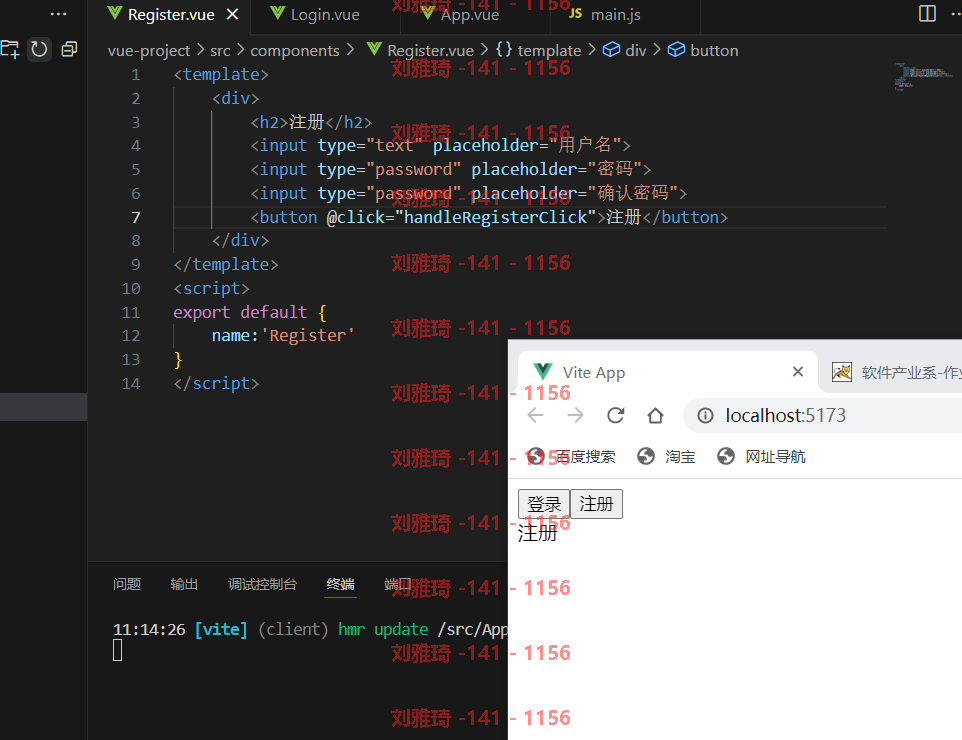962x740 pixels.
Task: Click vue-project in the breadcrumb
Action: (149, 50)
